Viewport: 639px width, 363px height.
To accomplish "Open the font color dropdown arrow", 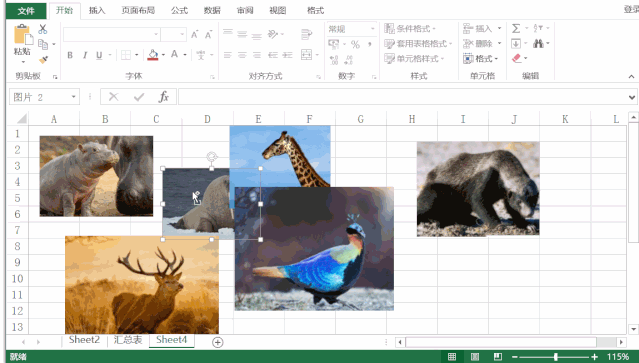I will pos(185,55).
